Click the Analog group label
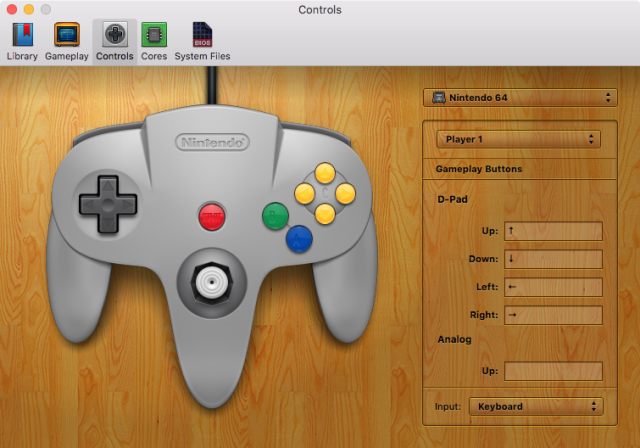640x448 pixels. pos(454,339)
